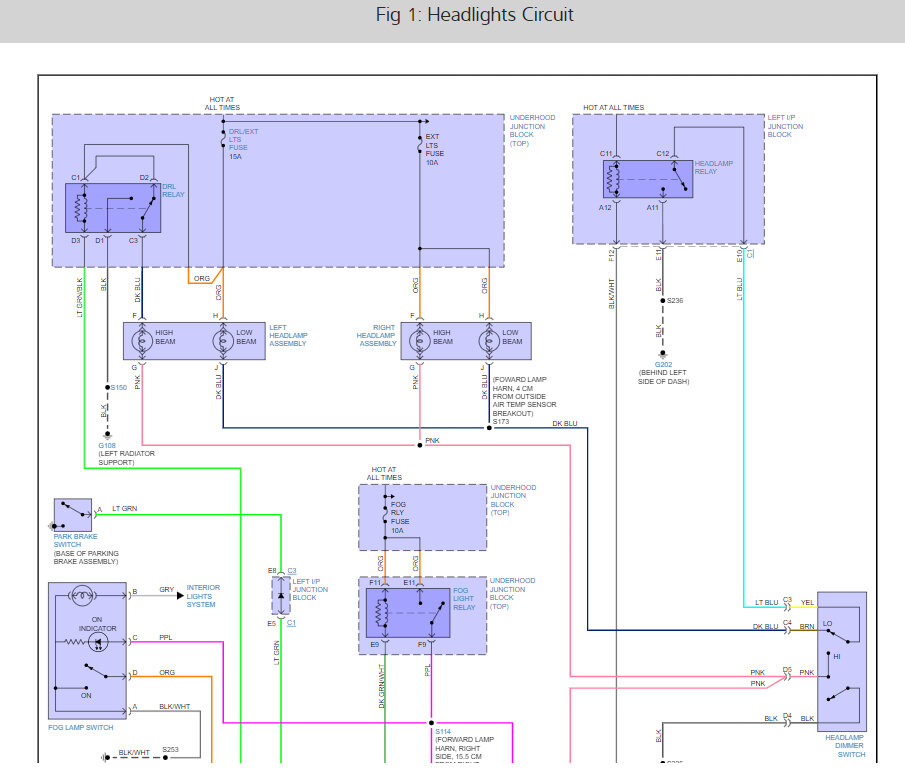The width and height of the screenshot is (905, 783).
Task: Click the DK GRN/WHT wire label
Action: tap(382, 686)
